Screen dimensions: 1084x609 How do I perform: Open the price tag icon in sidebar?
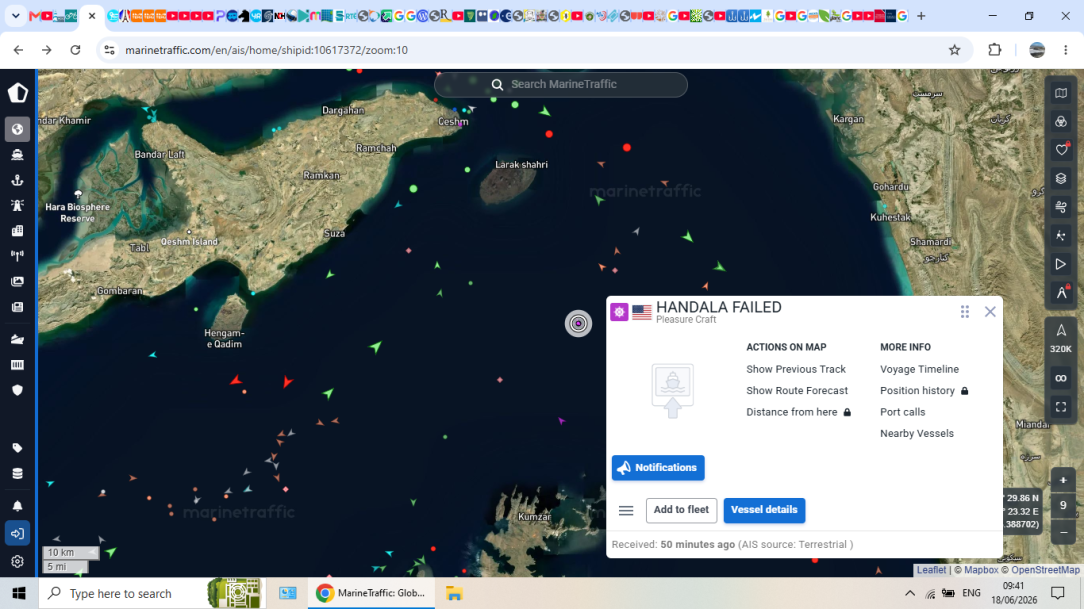(17, 448)
